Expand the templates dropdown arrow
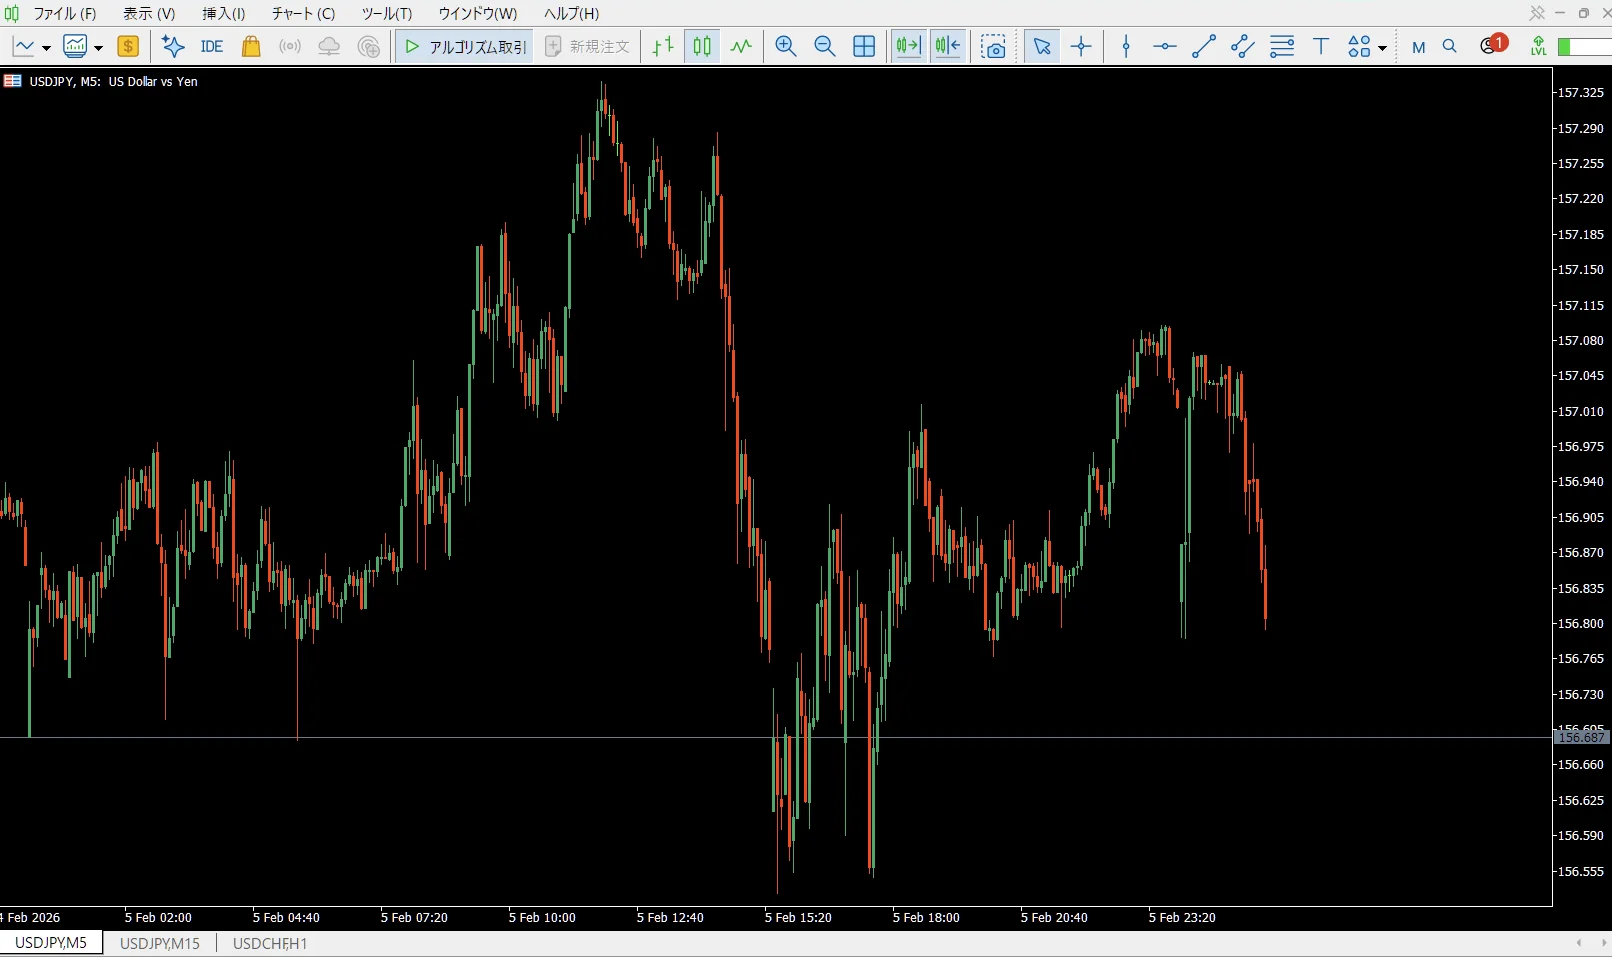The width and height of the screenshot is (1612, 958). tap(98, 48)
